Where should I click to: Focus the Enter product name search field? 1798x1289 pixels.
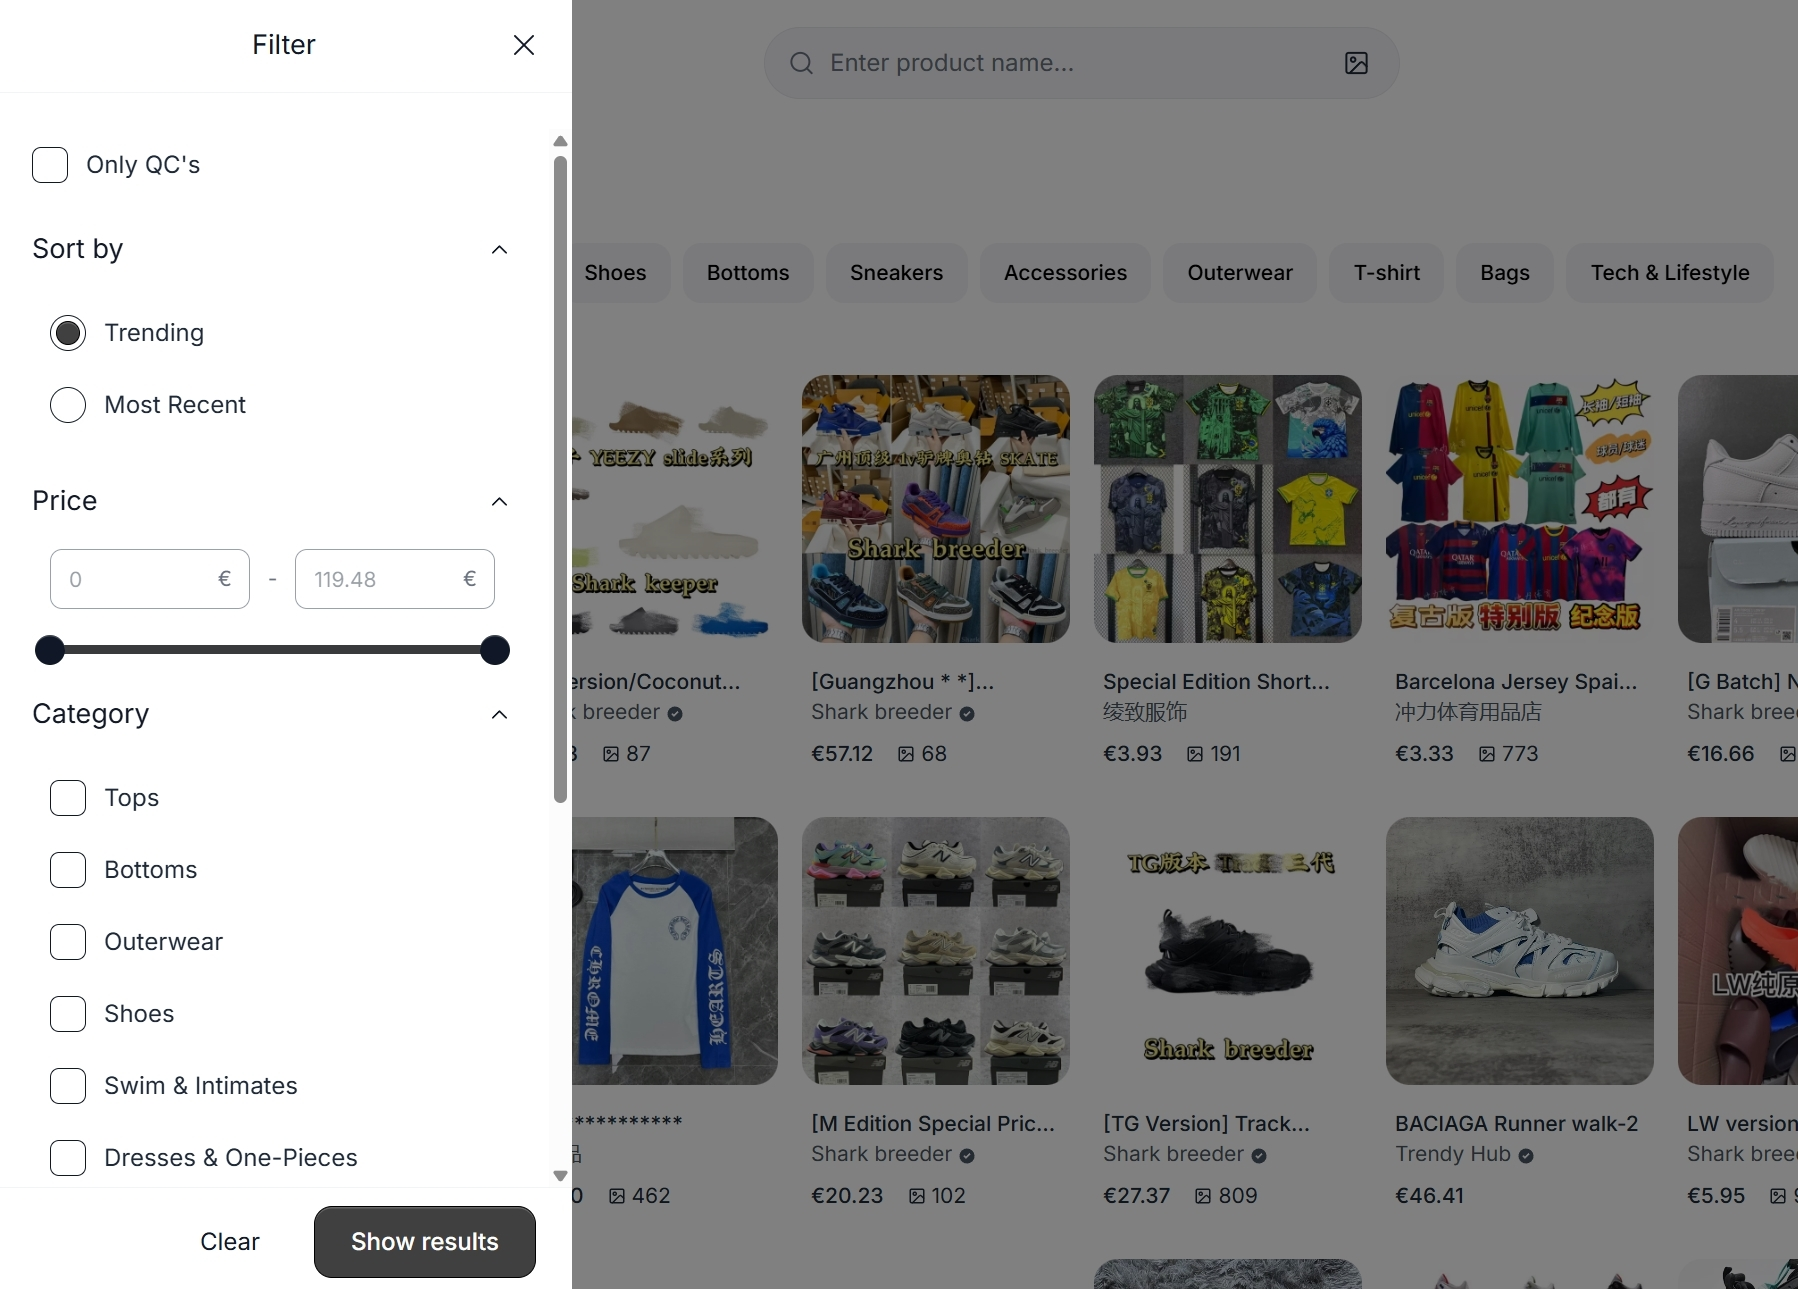(x=1080, y=63)
